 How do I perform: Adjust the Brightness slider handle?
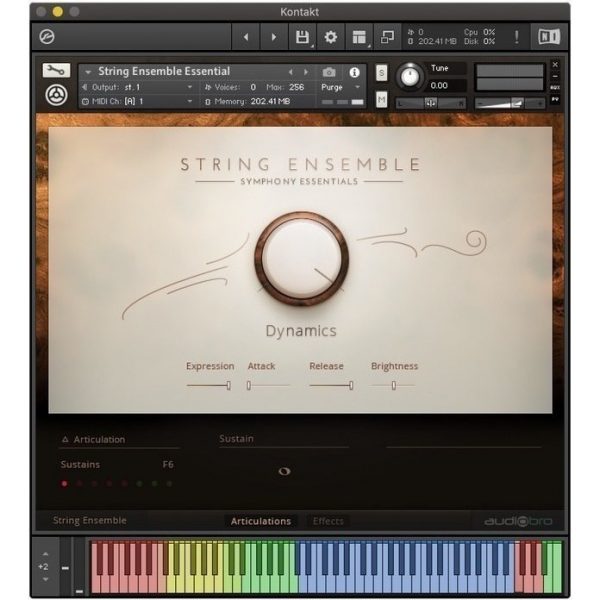pyautogui.click(x=394, y=386)
